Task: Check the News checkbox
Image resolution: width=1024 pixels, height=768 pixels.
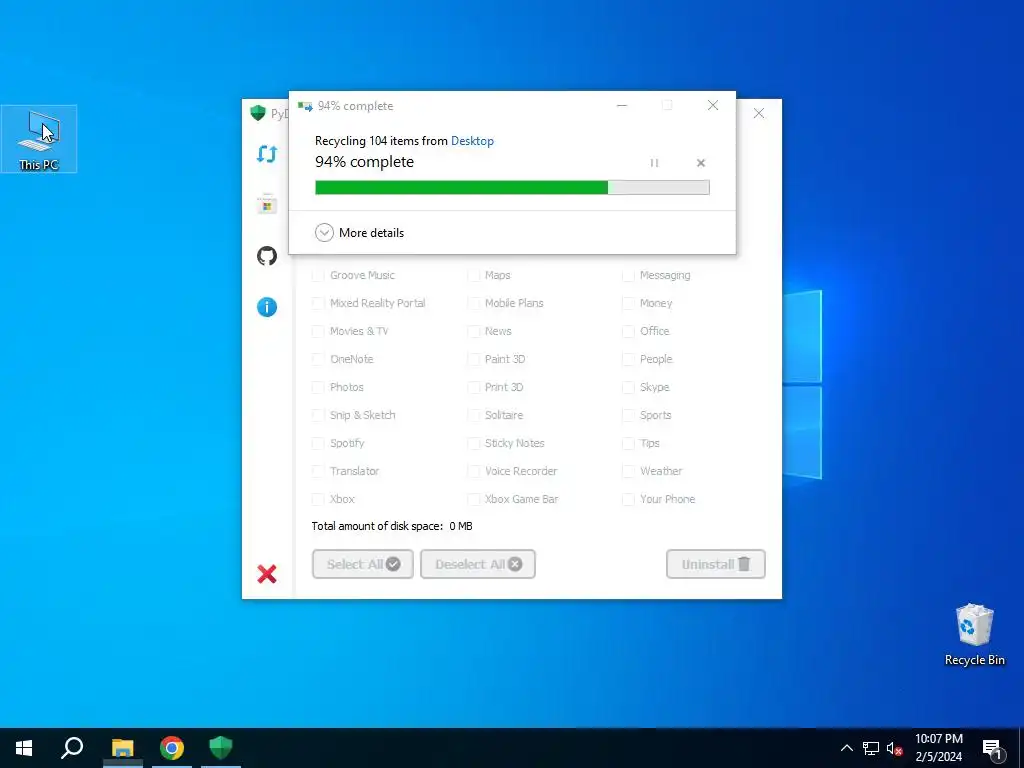Action: point(473,331)
